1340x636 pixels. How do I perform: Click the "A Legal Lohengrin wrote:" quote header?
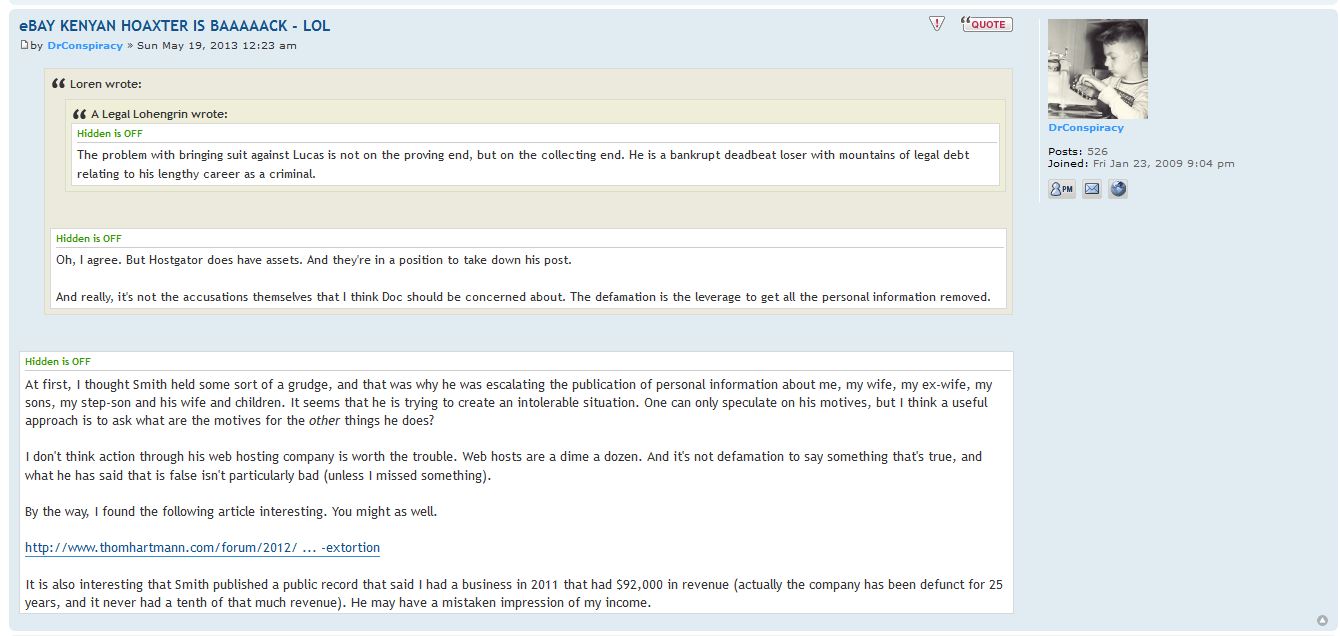click(159, 114)
